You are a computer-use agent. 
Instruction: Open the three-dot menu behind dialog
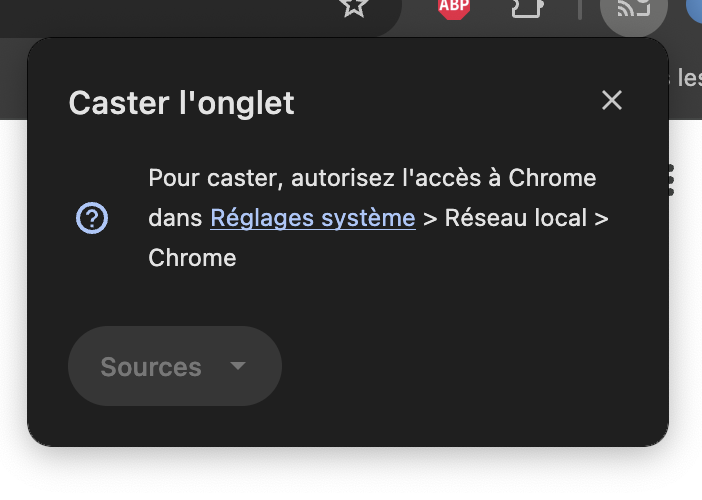(x=672, y=180)
